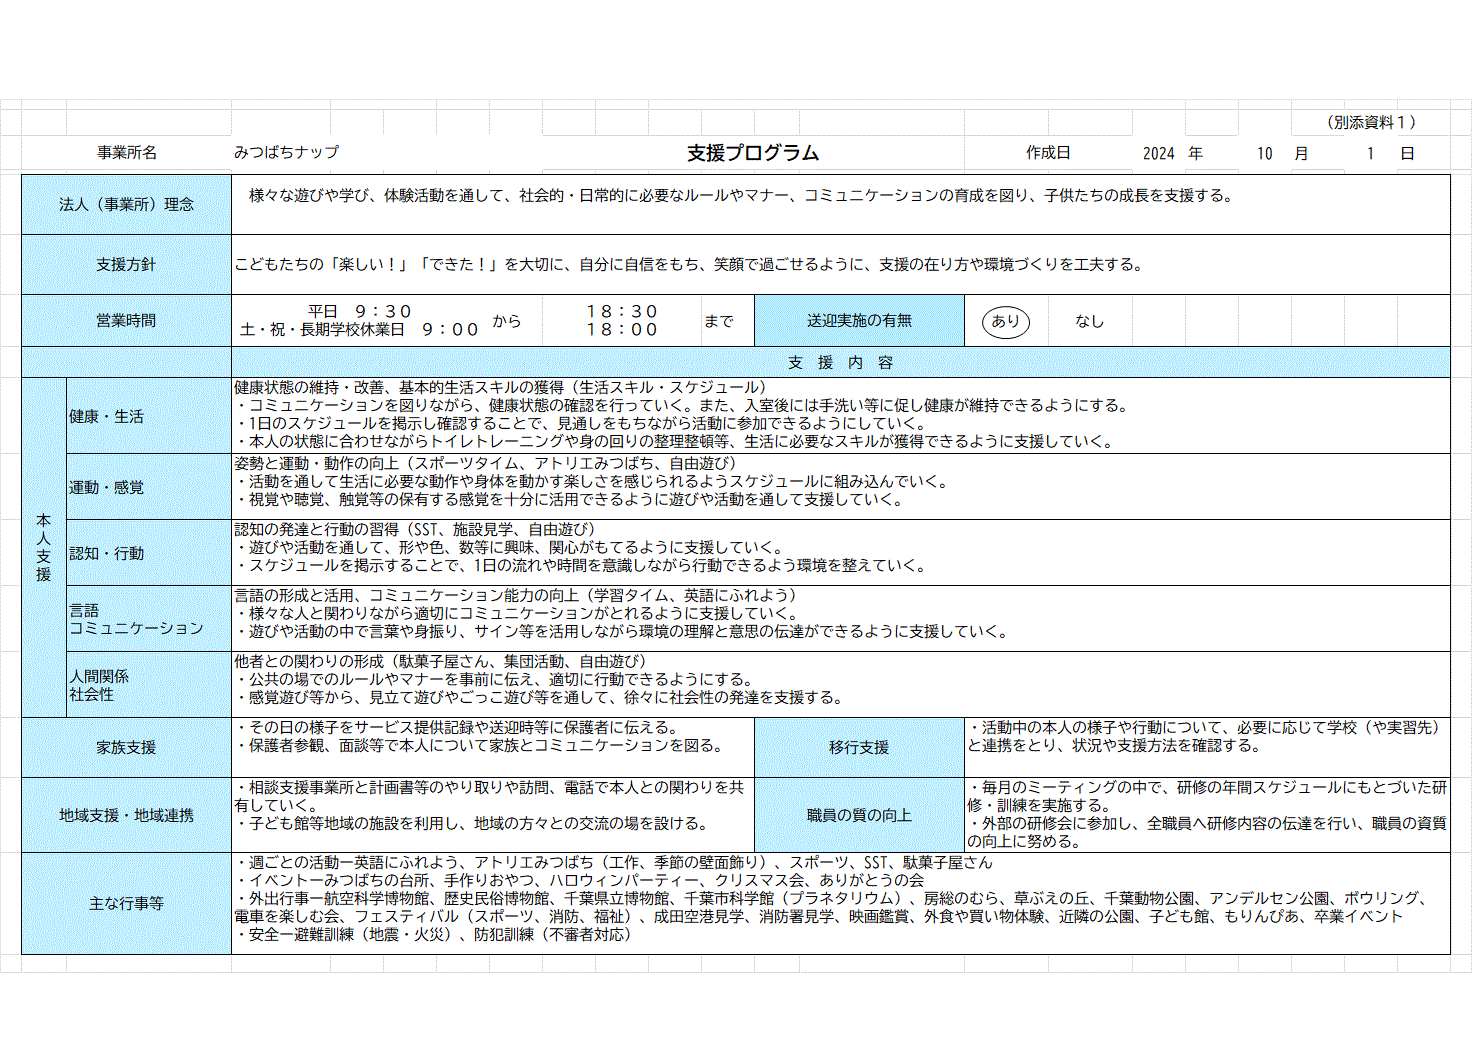Click the vertical 本人支援 label
Screen dimensions: 1475x1055
coord(43,547)
